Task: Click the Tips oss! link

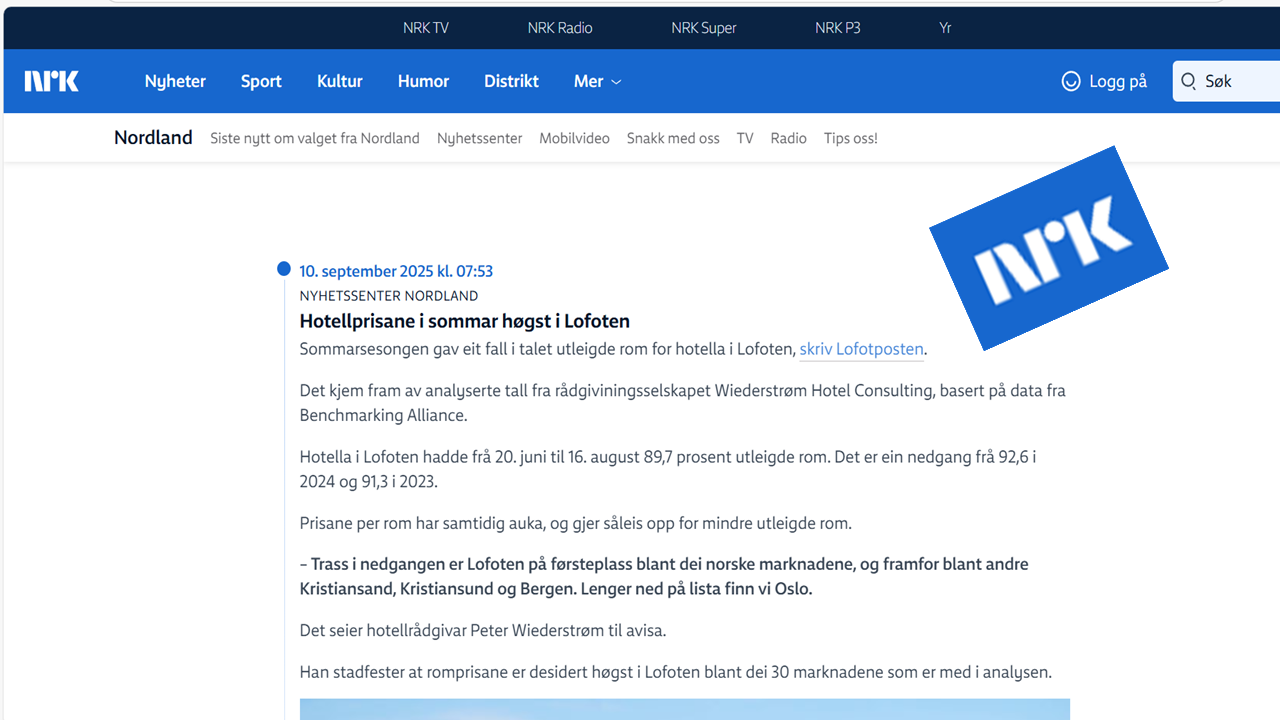Action: pos(850,138)
